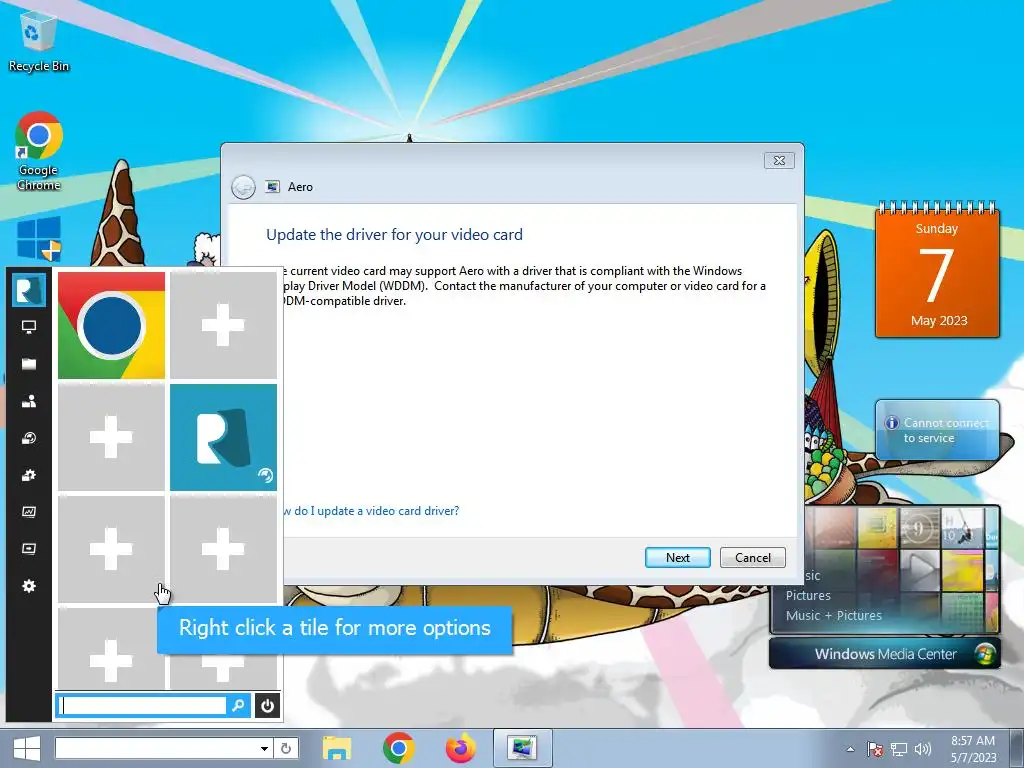Launch Firefox from the taskbar
The width and height of the screenshot is (1024, 768).
pyautogui.click(x=460, y=748)
